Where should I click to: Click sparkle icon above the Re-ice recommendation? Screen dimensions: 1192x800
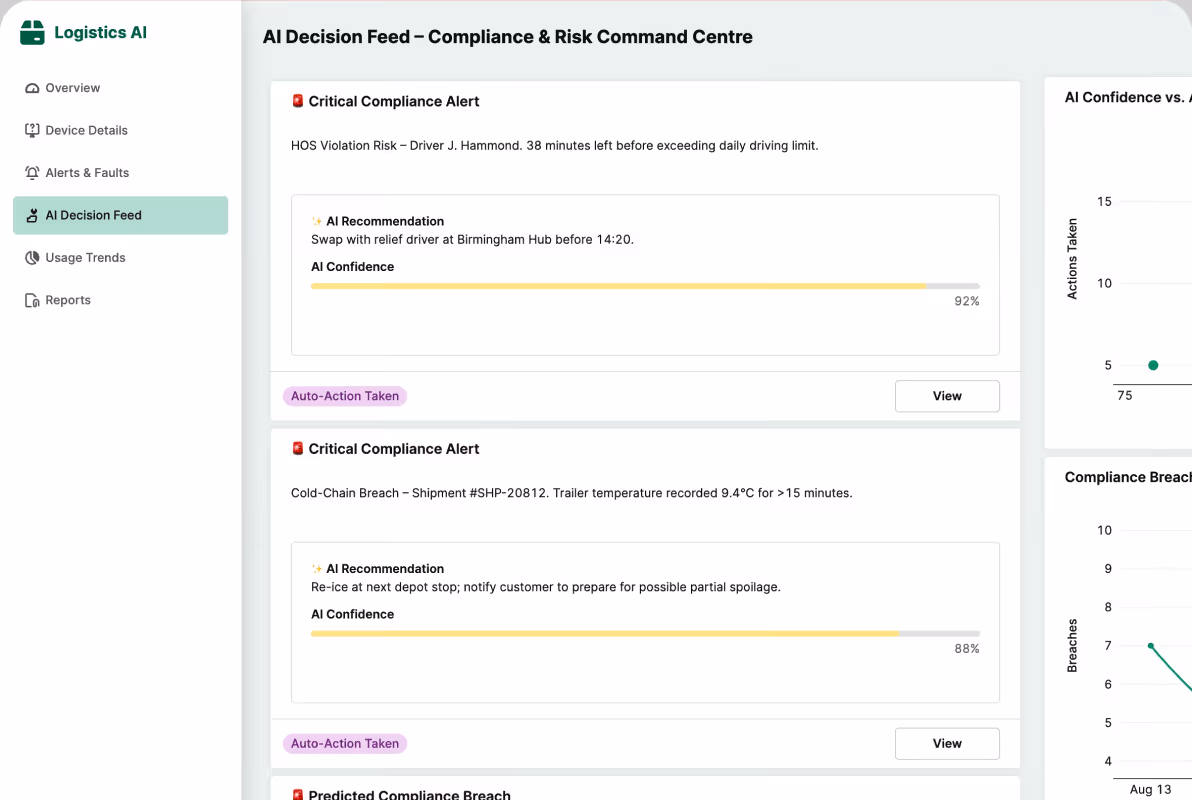tap(317, 569)
